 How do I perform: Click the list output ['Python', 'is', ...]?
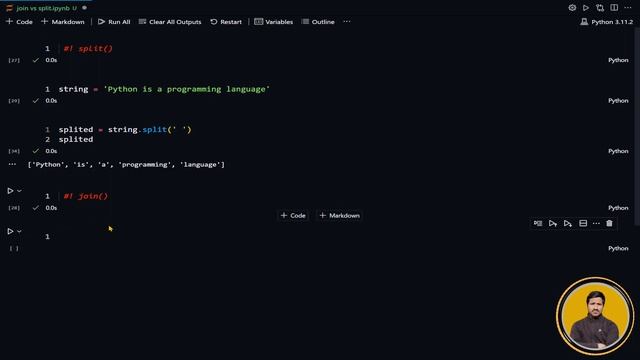[x=126, y=164]
